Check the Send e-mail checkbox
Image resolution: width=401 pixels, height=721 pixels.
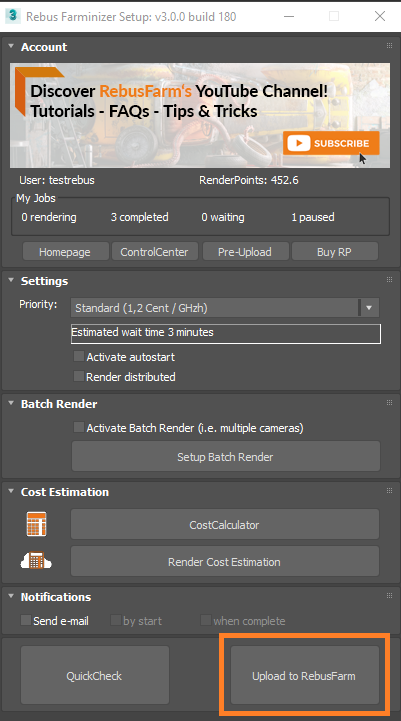coord(26,620)
